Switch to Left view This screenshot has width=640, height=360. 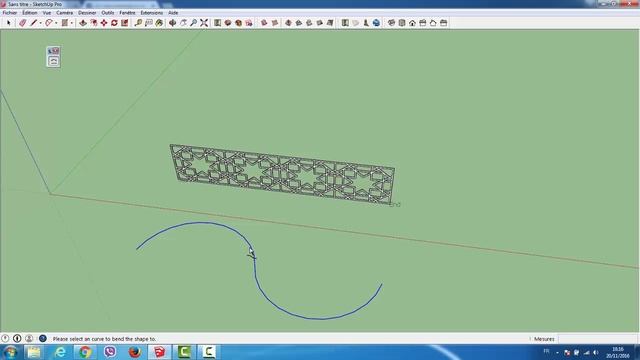tap(444, 23)
